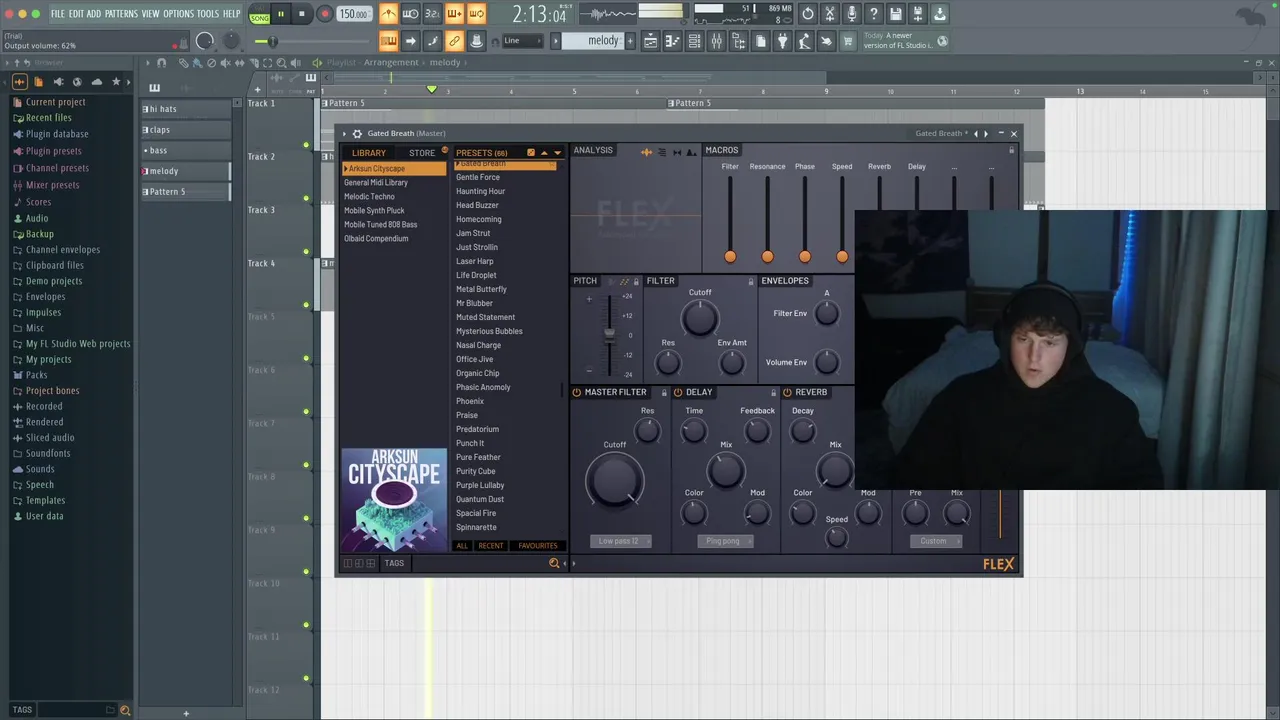Viewport: 1280px width, 720px height.
Task: Click the browser search magnifier icon at bottom
Action: coord(125,710)
